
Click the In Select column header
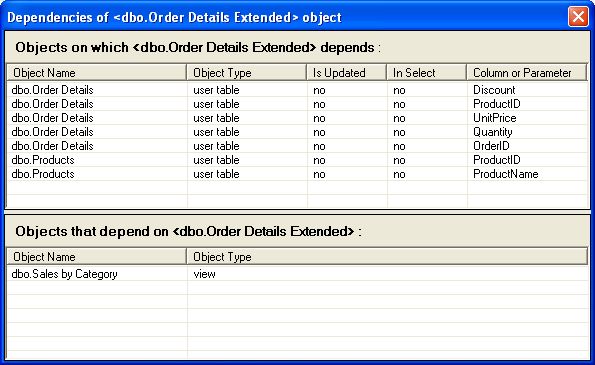427,72
